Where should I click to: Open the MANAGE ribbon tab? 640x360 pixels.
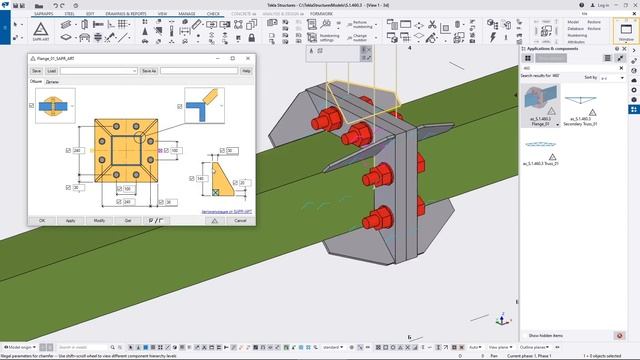tap(187, 14)
